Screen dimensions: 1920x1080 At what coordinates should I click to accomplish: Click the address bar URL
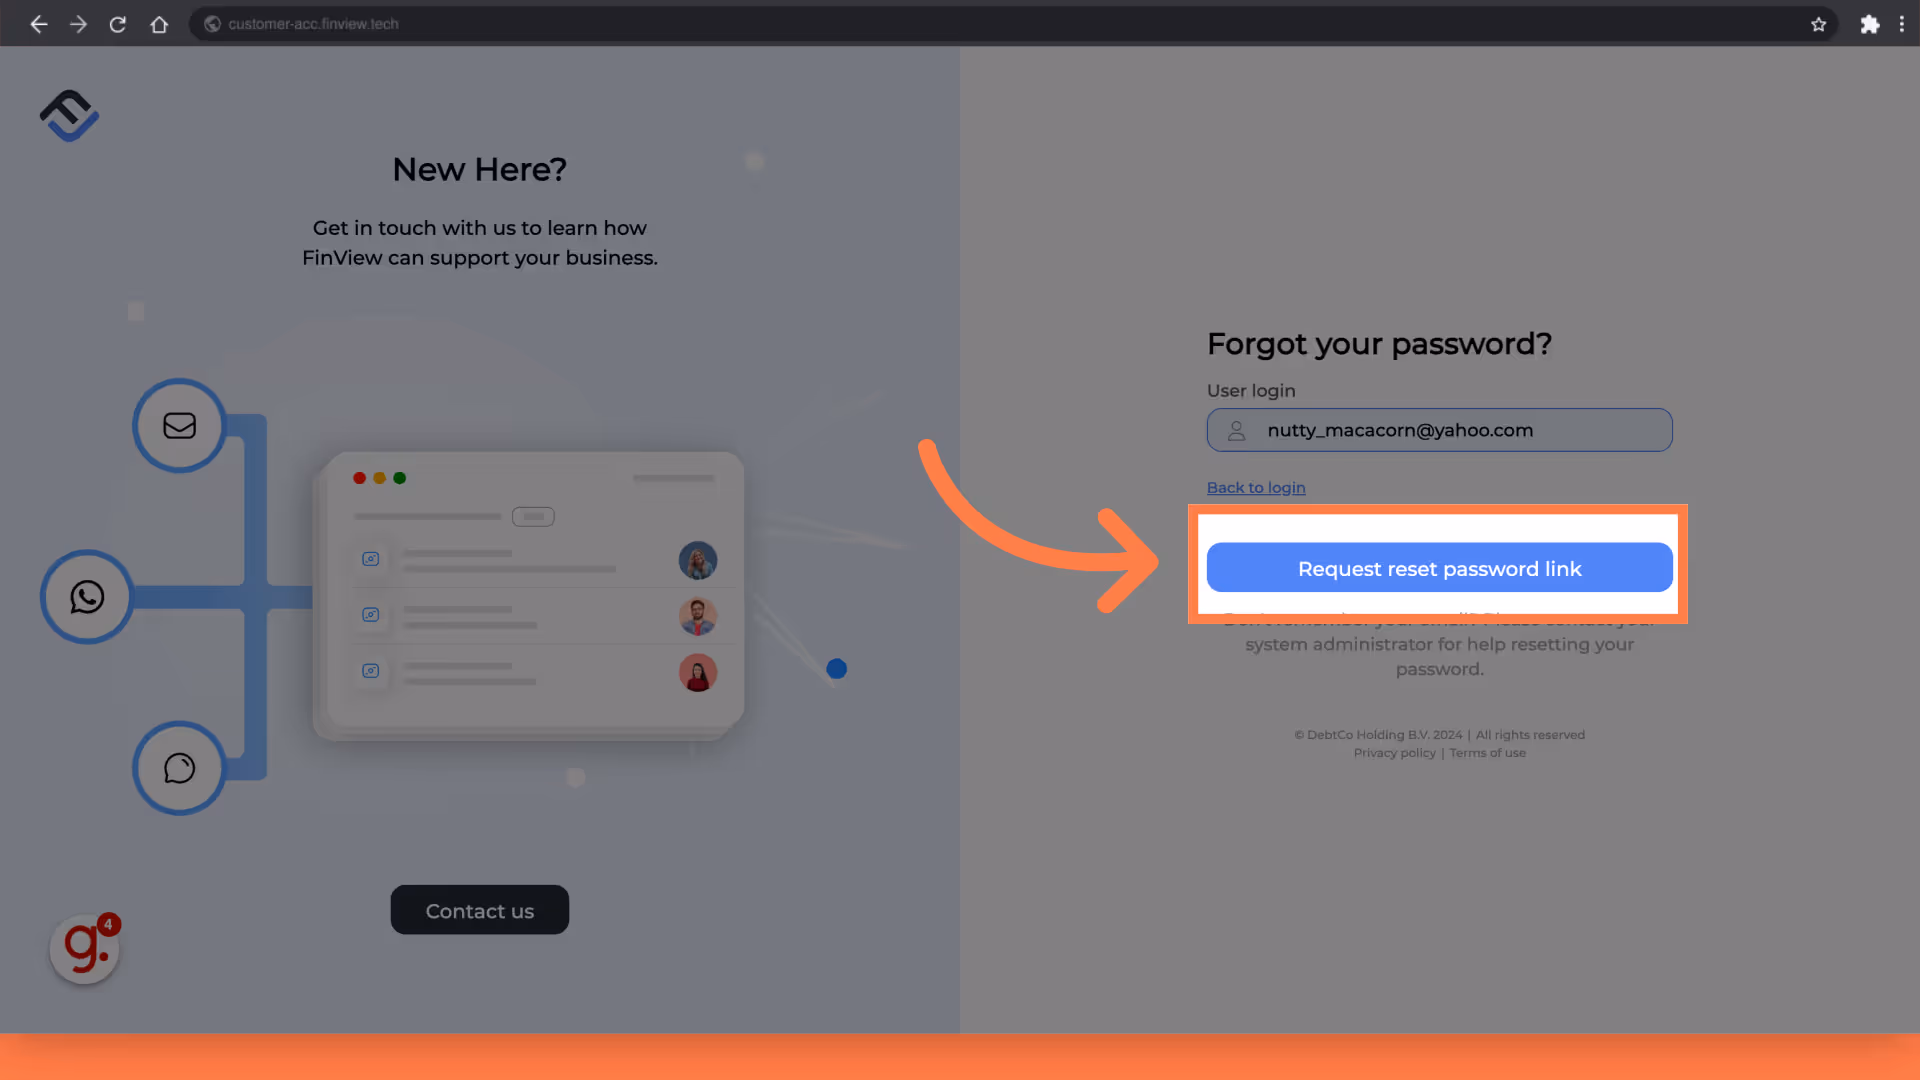tap(313, 24)
